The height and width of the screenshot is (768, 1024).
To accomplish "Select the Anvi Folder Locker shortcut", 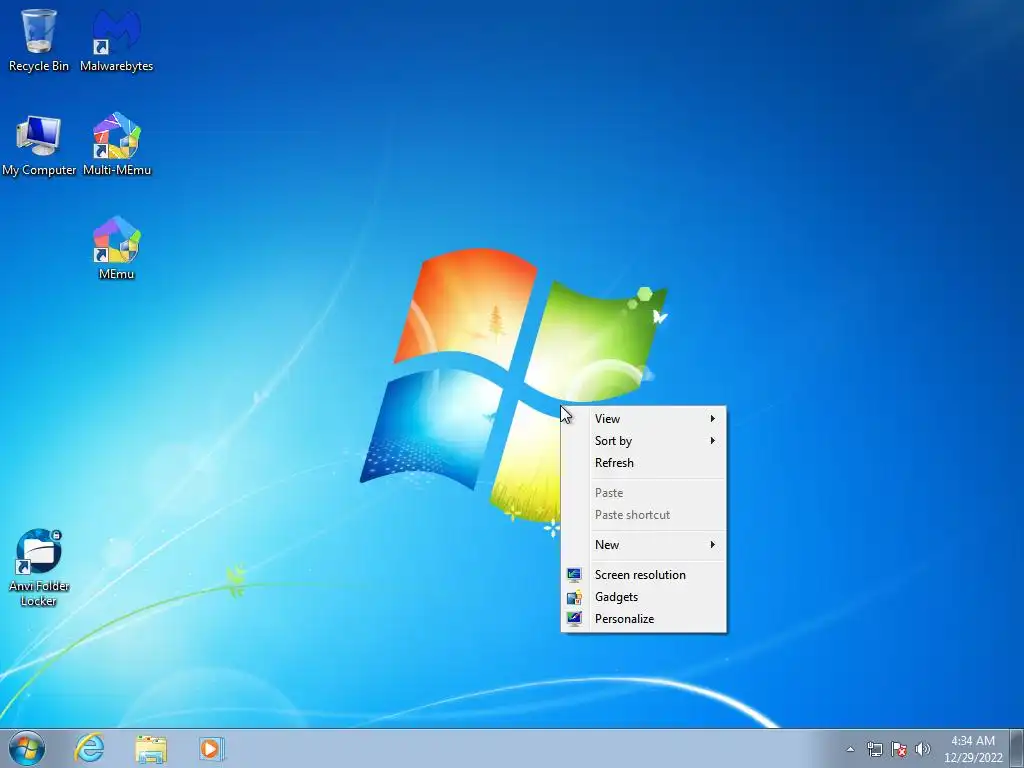I will tap(39, 567).
